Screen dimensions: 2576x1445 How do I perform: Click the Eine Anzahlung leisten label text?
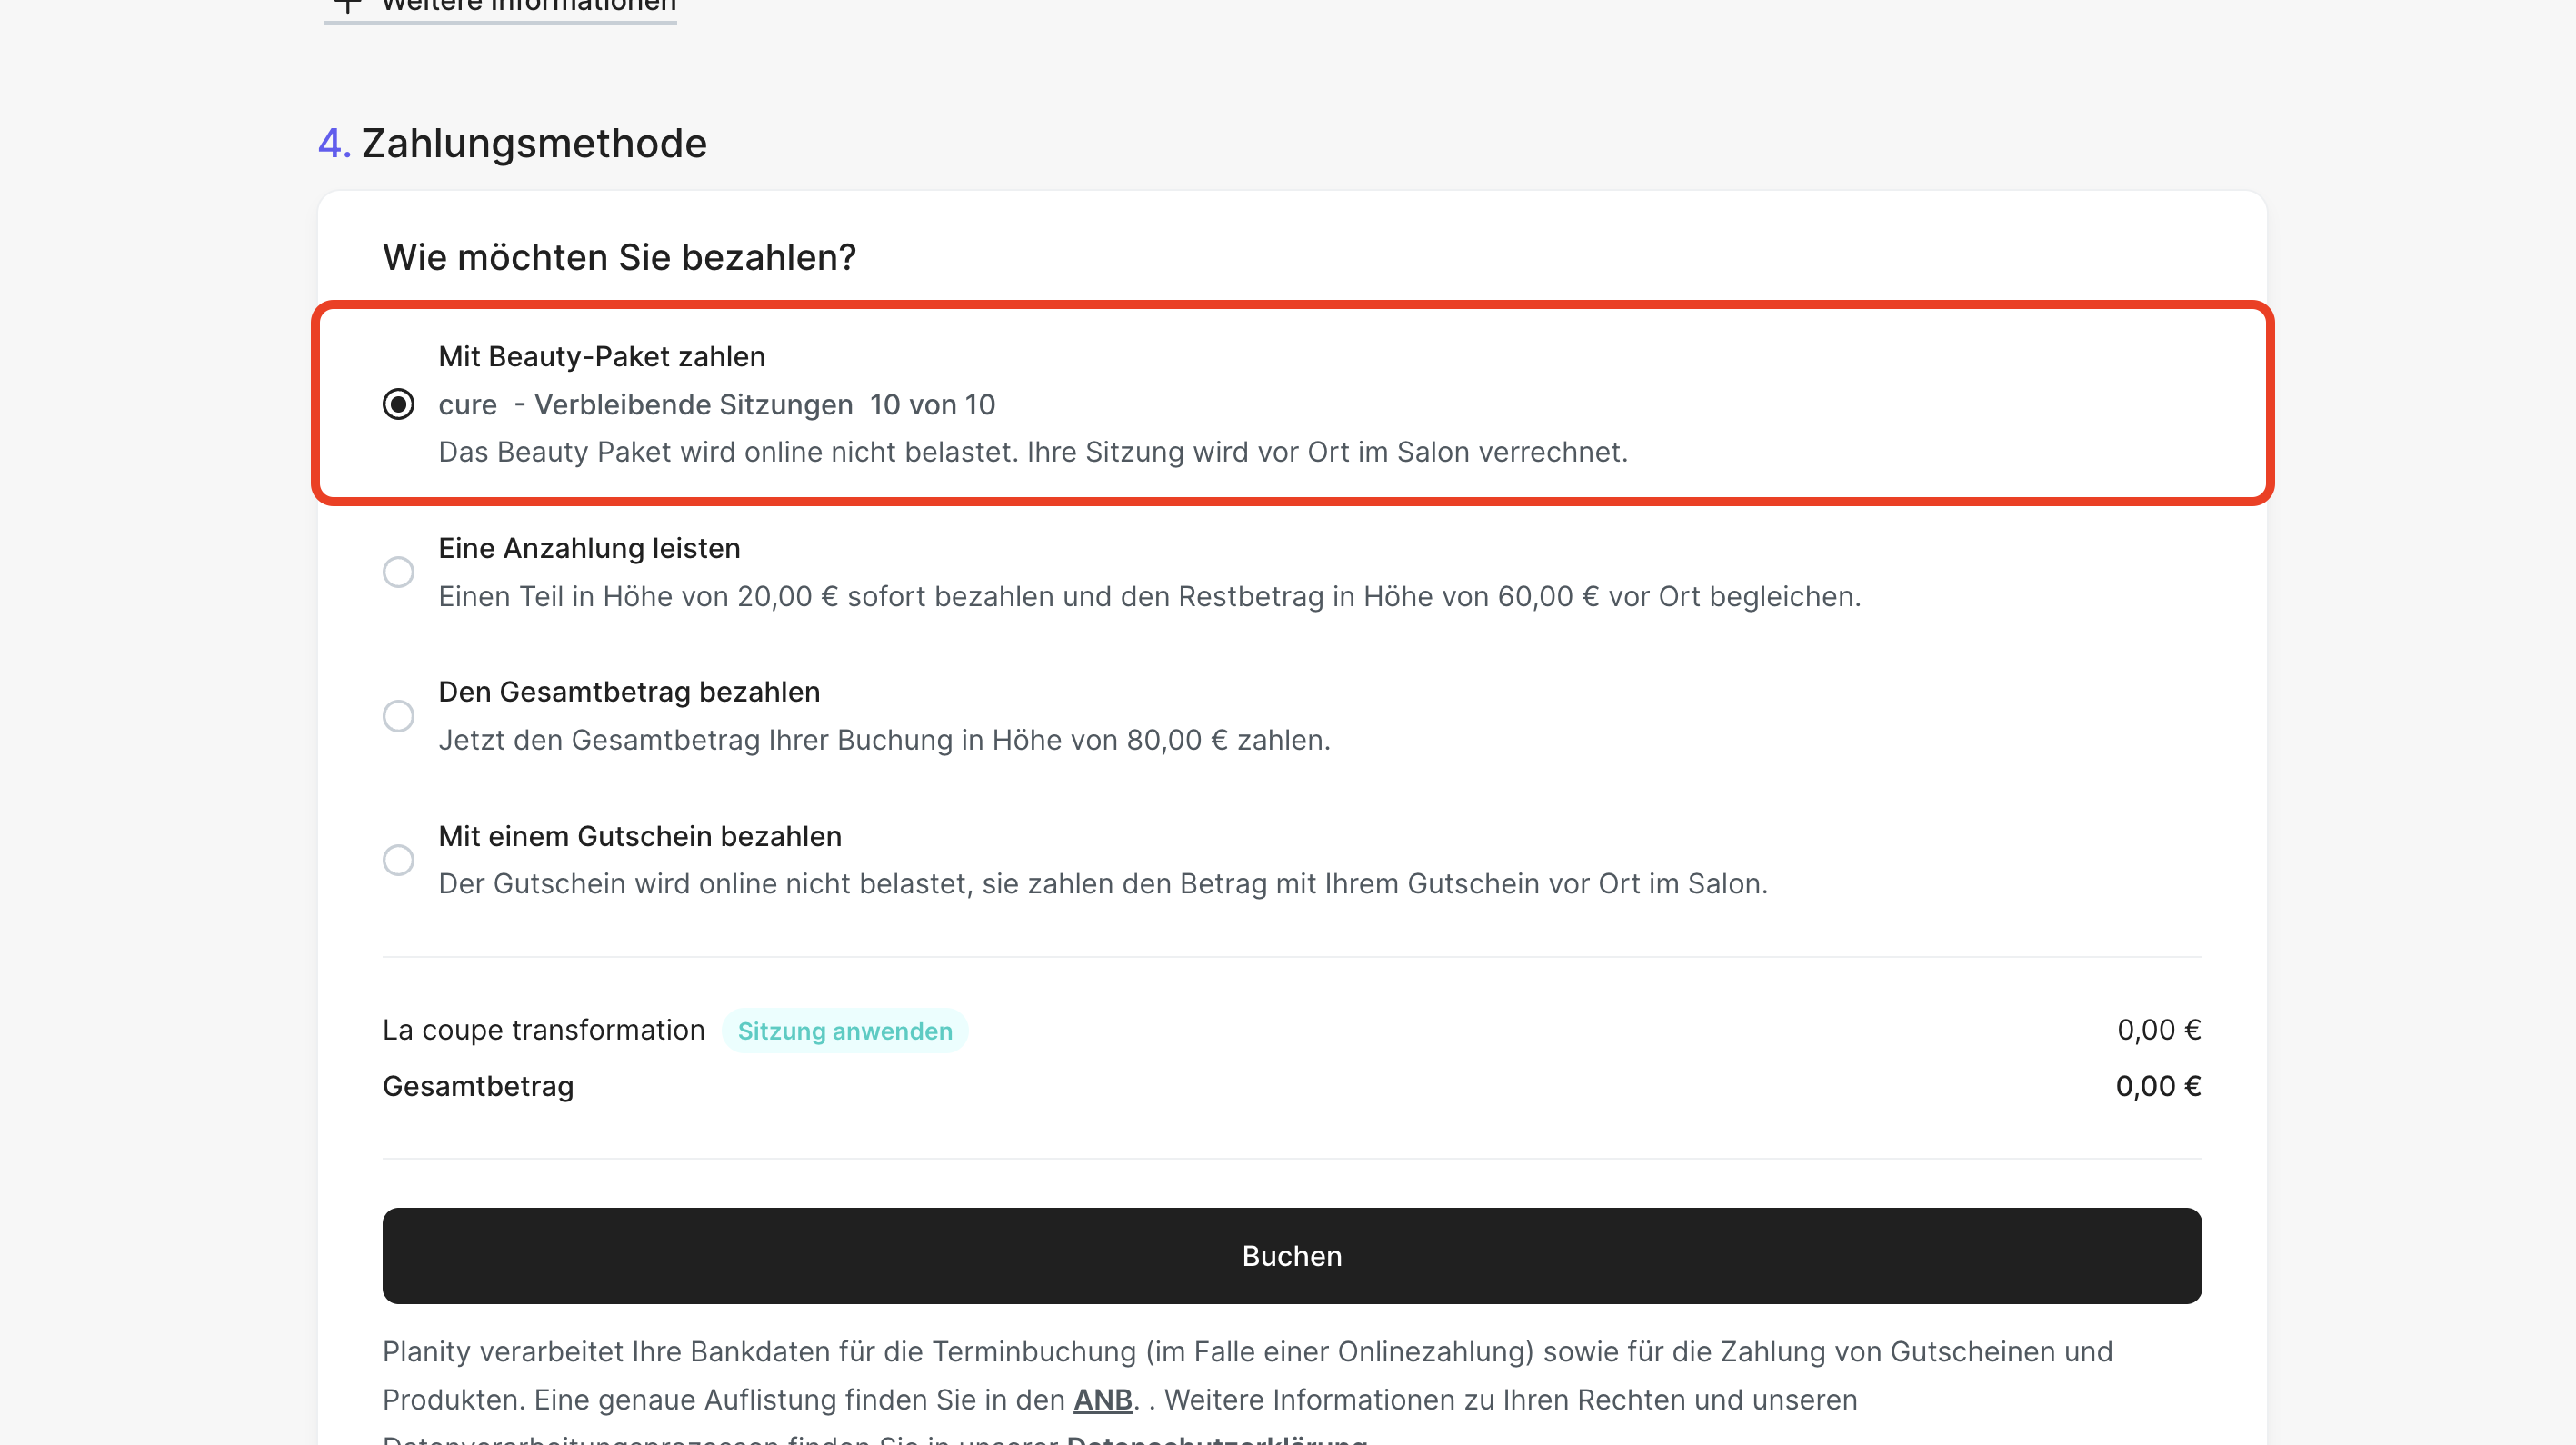(589, 548)
